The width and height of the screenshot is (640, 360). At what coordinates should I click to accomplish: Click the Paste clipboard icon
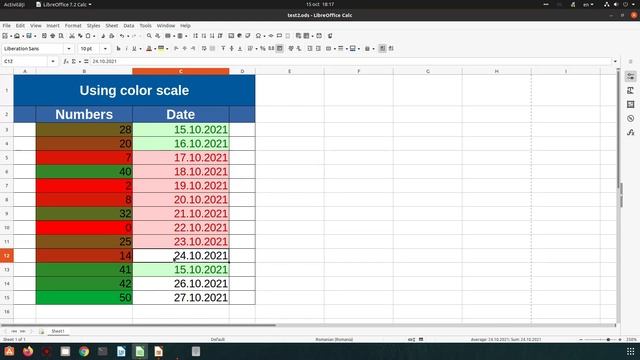(x=88, y=36)
